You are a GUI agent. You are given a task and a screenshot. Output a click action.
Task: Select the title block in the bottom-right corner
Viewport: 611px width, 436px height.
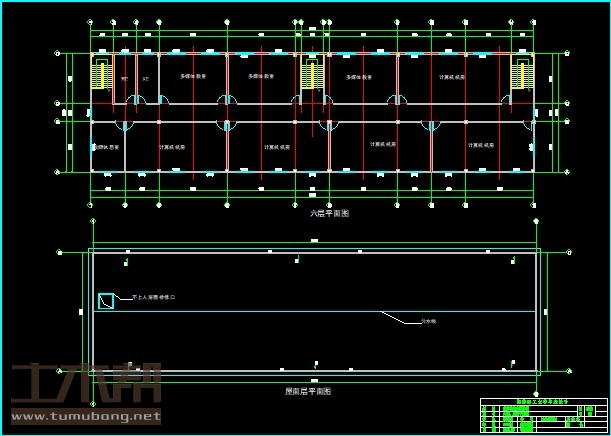coord(543,414)
